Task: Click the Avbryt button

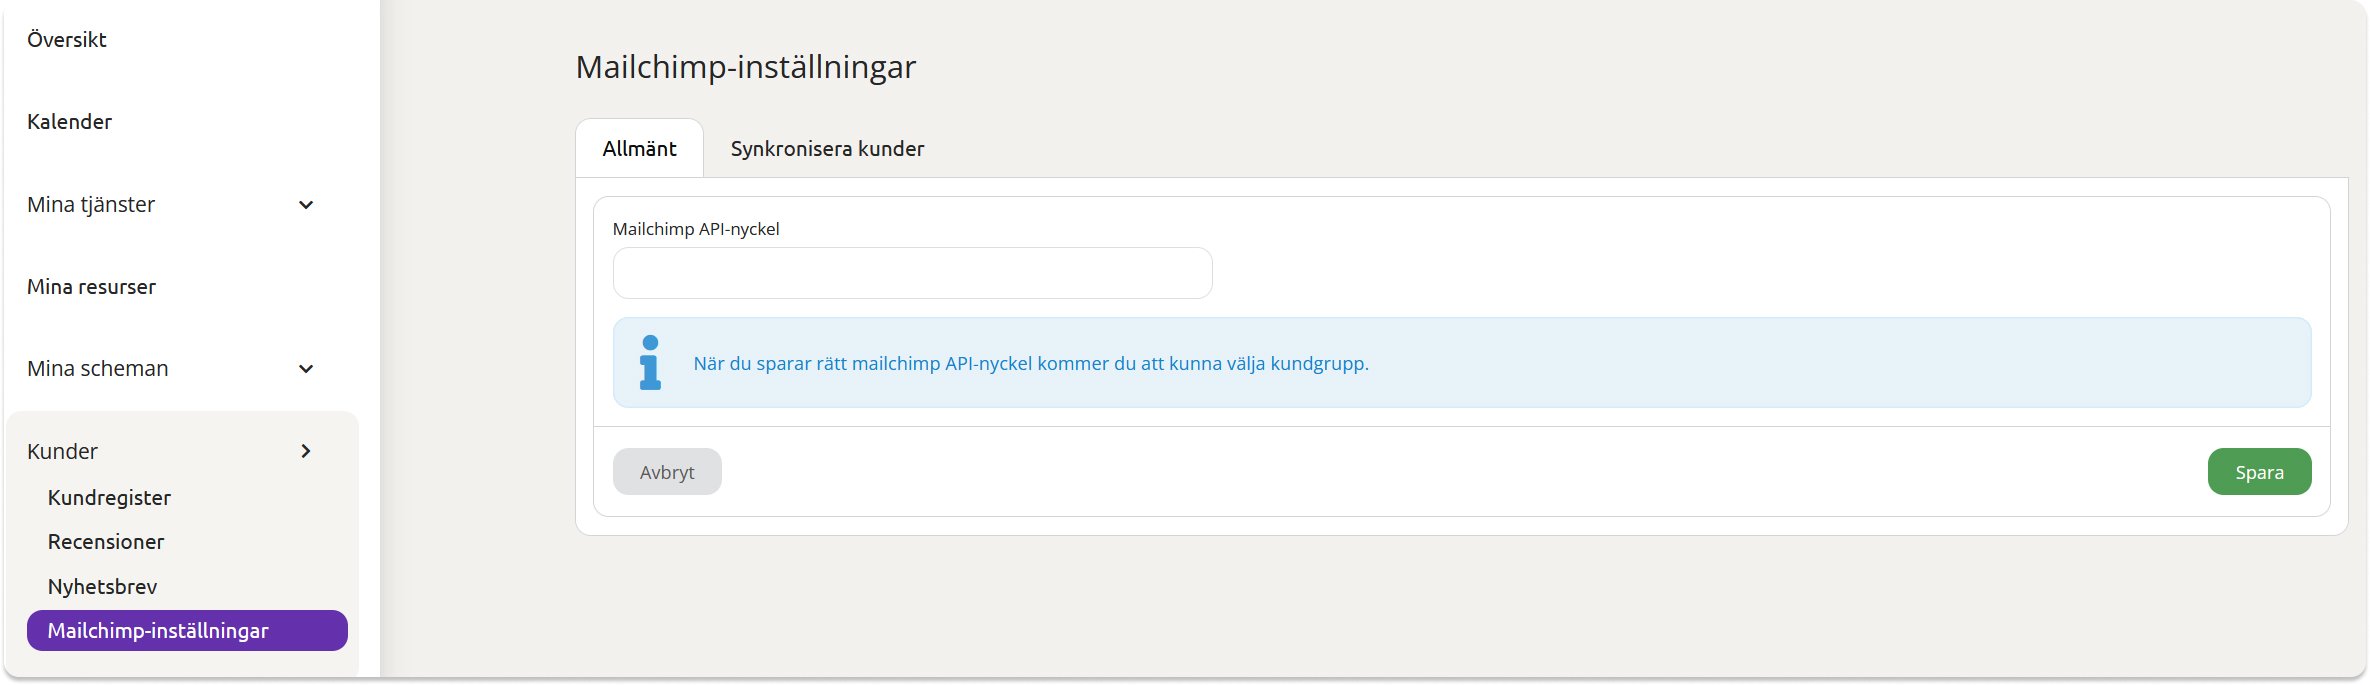Action: 667,472
